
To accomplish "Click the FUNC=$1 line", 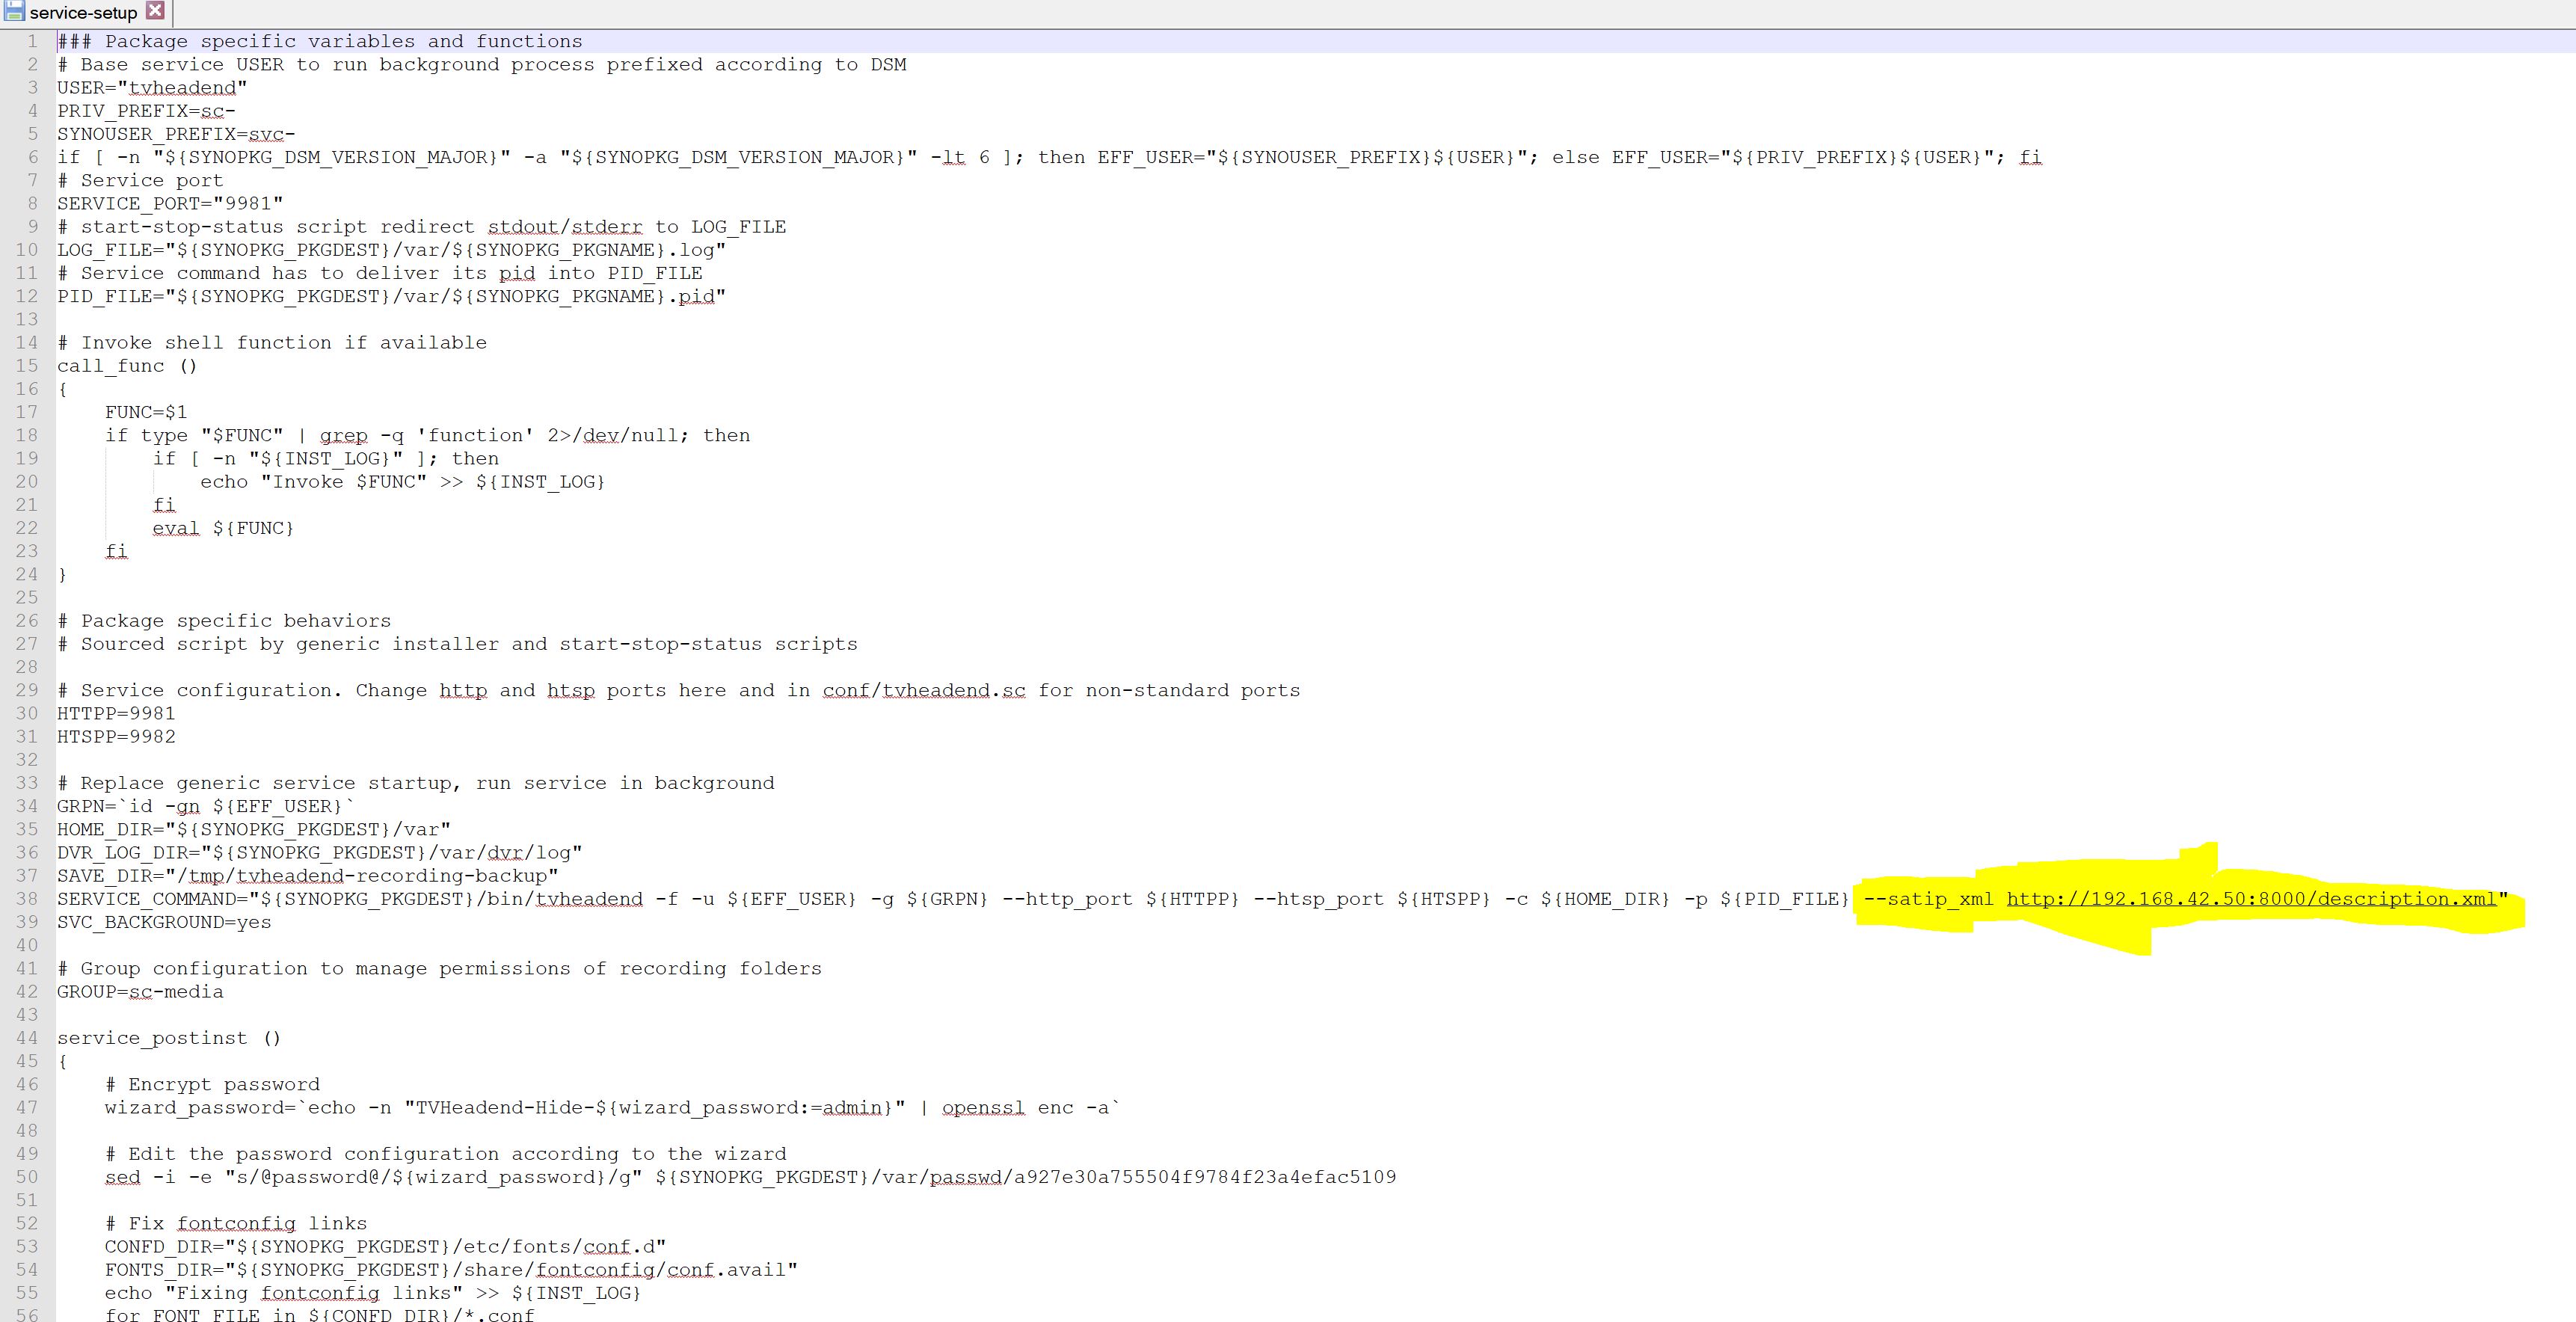I will click(146, 412).
